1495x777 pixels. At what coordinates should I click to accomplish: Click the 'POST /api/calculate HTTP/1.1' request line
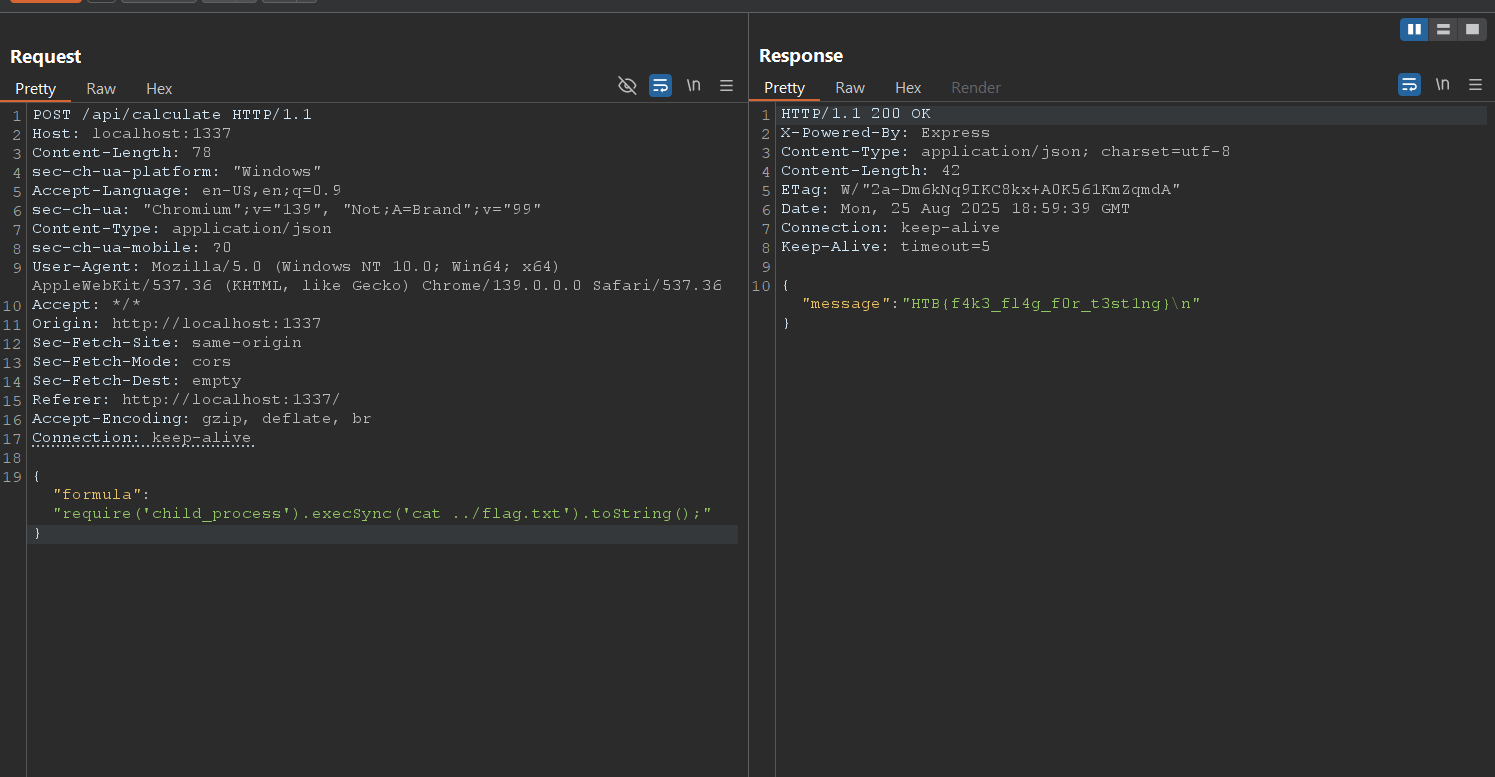[x=172, y=115]
